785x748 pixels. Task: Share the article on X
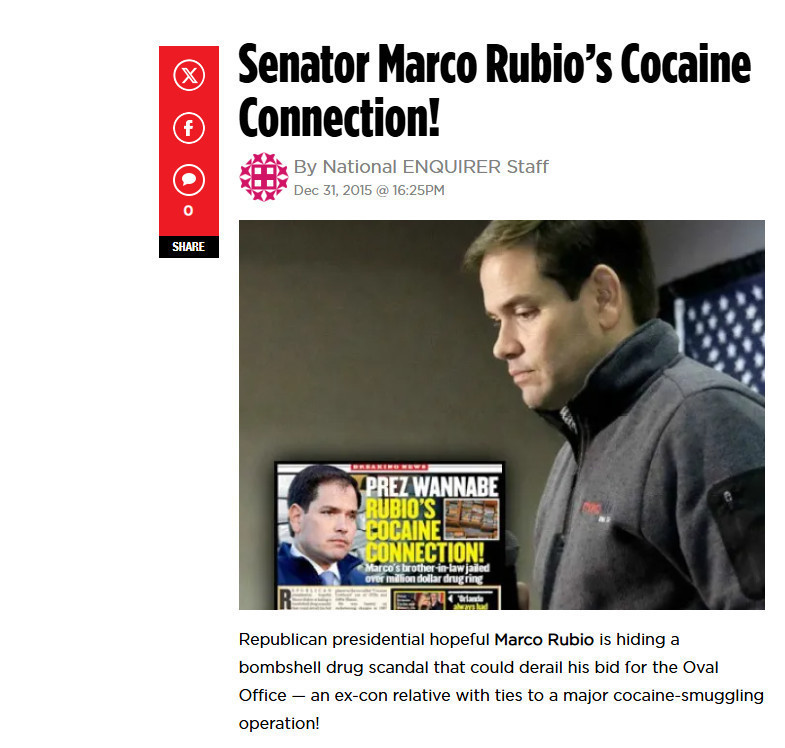tap(189, 75)
